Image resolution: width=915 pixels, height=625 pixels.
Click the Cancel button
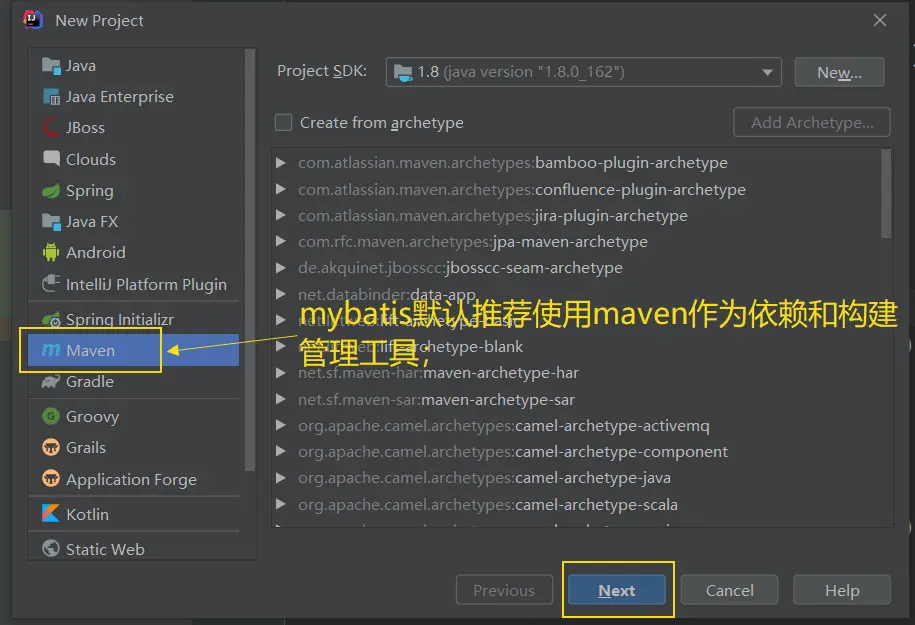pos(729,590)
